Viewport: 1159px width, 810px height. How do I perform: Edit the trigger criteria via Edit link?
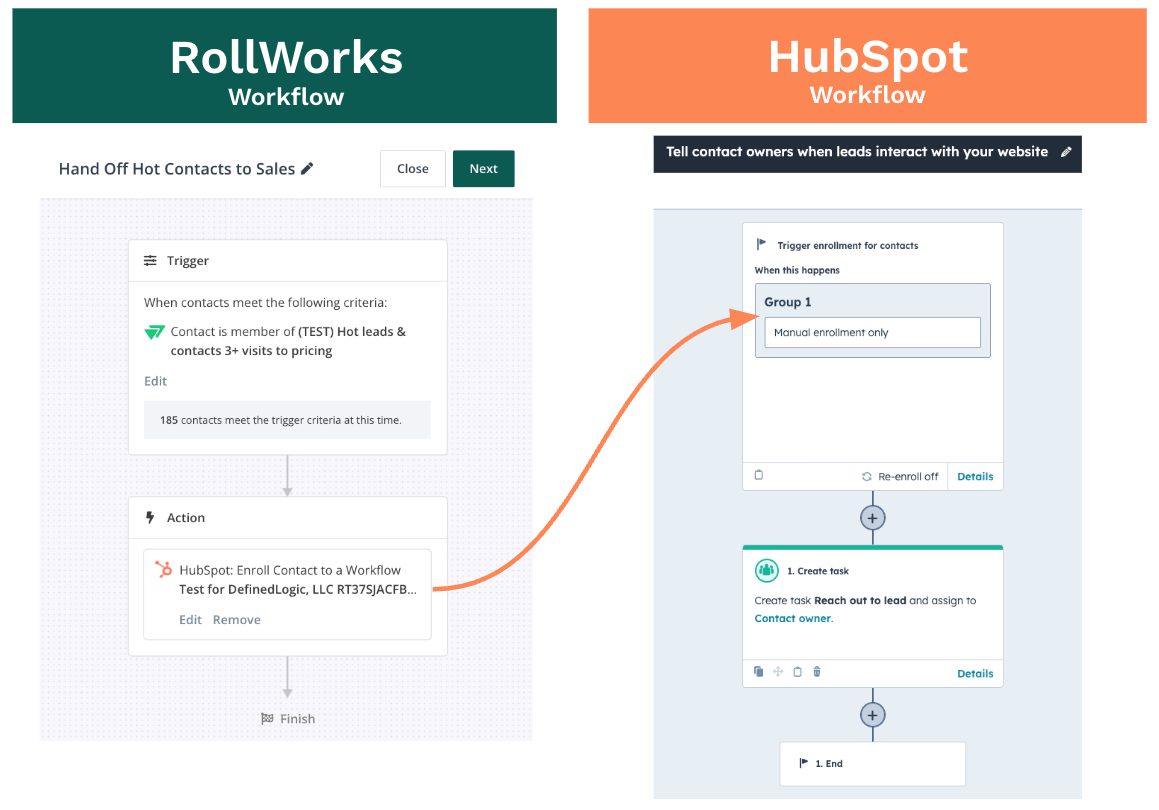155,381
